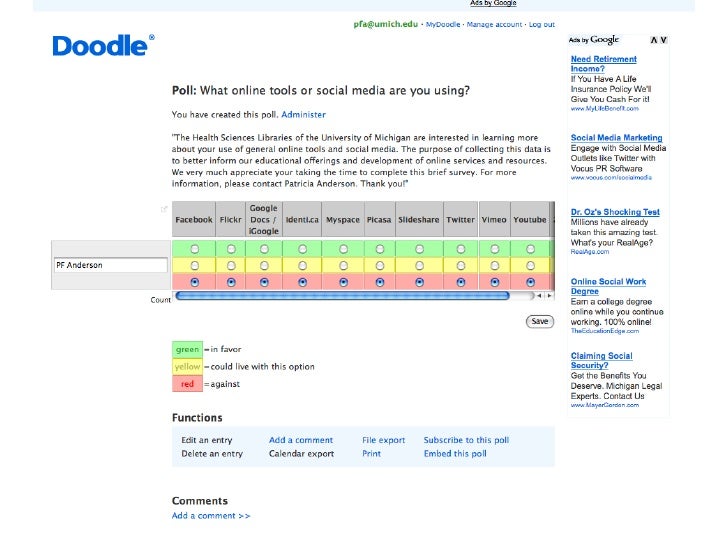Select green option for Twitter

pos(461,249)
